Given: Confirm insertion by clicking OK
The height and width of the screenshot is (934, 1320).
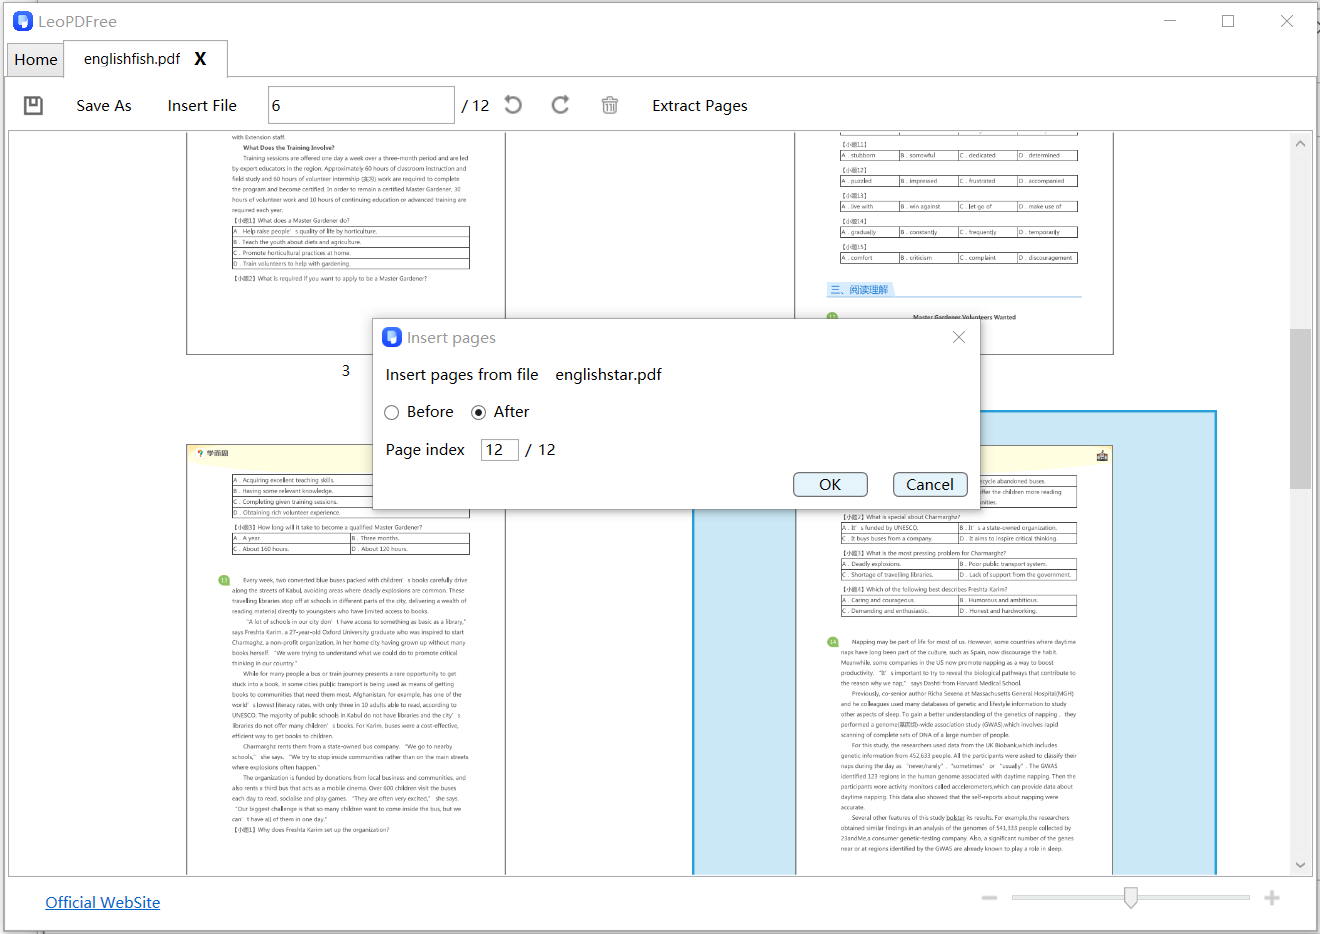Looking at the screenshot, I should (829, 484).
